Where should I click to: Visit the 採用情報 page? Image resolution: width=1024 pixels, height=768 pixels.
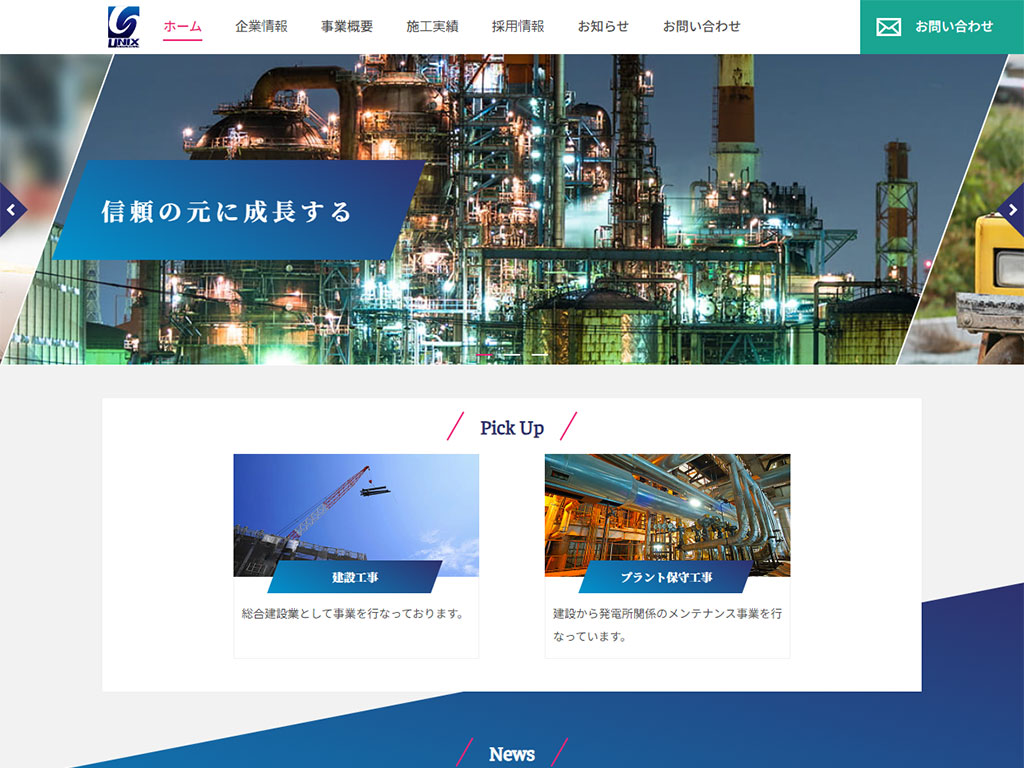click(x=518, y=26)
